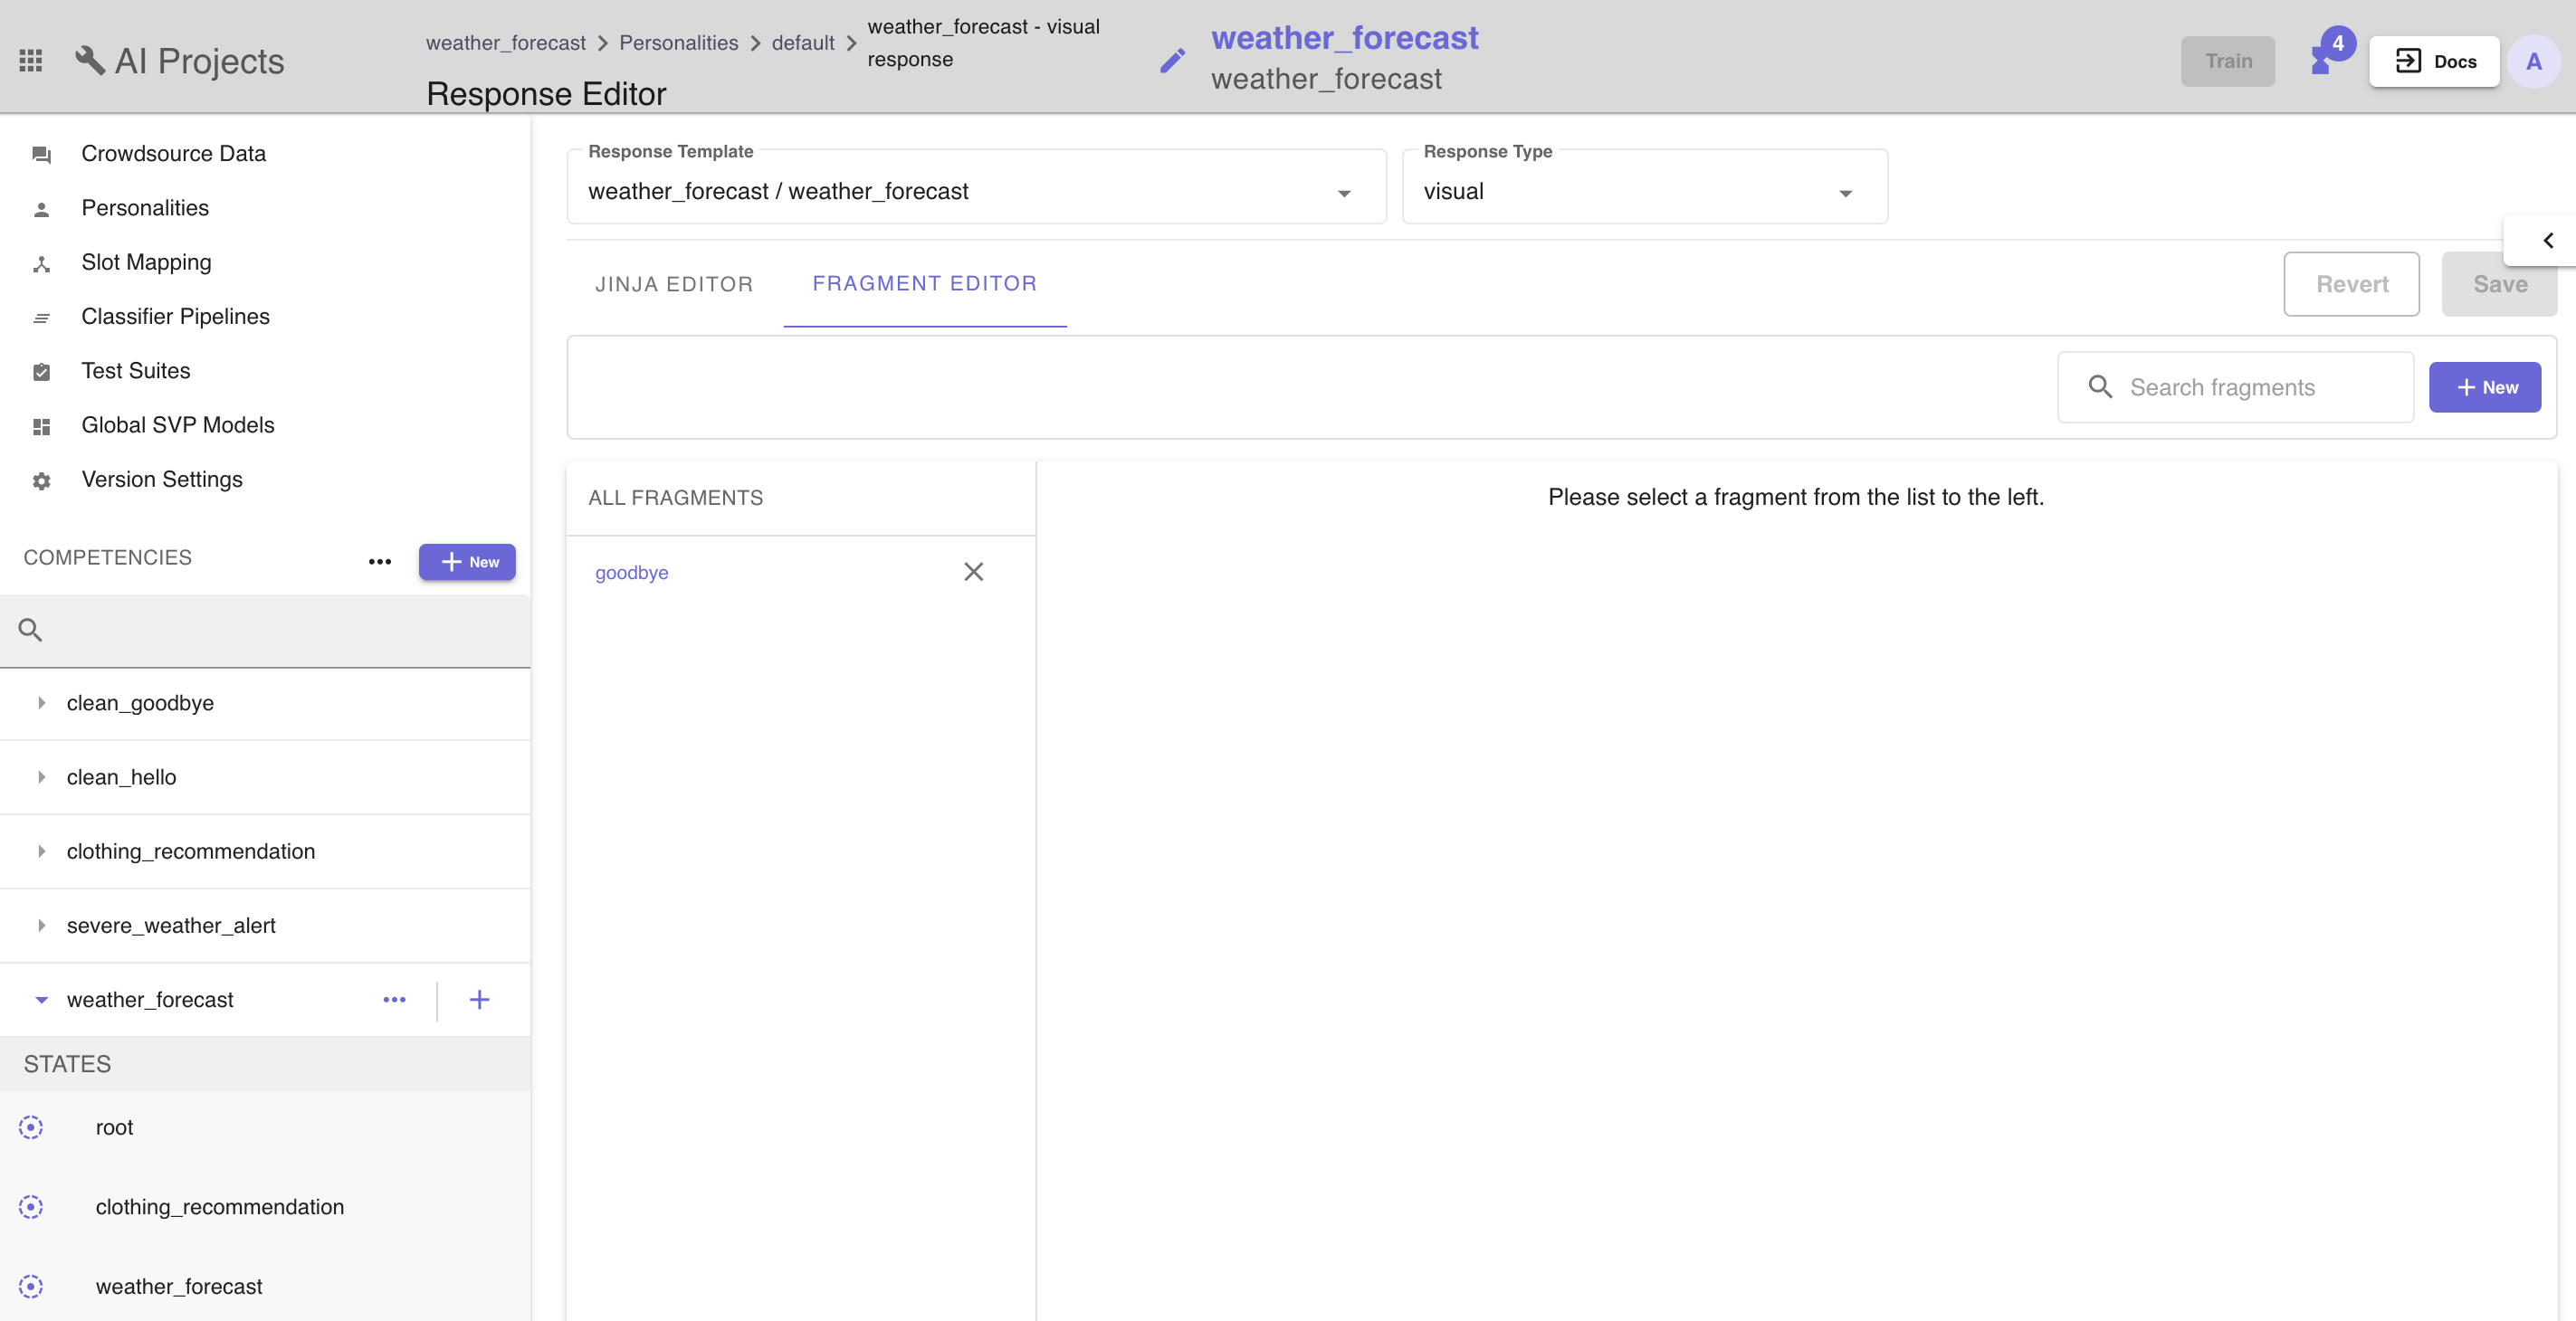2576x1321 pixels.
Task: Click the Slot Mapping icon
Action: (41, 264)
